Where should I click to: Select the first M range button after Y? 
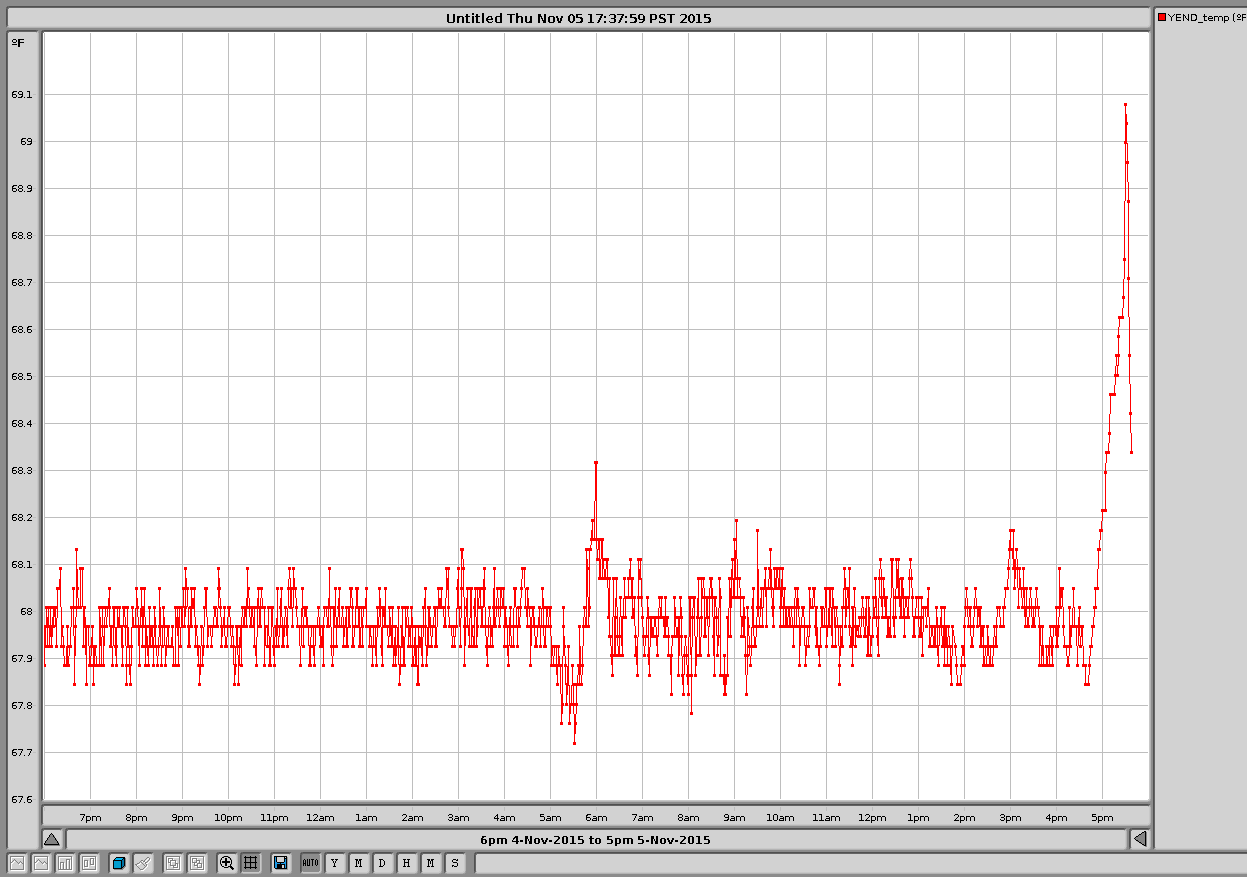359,862
